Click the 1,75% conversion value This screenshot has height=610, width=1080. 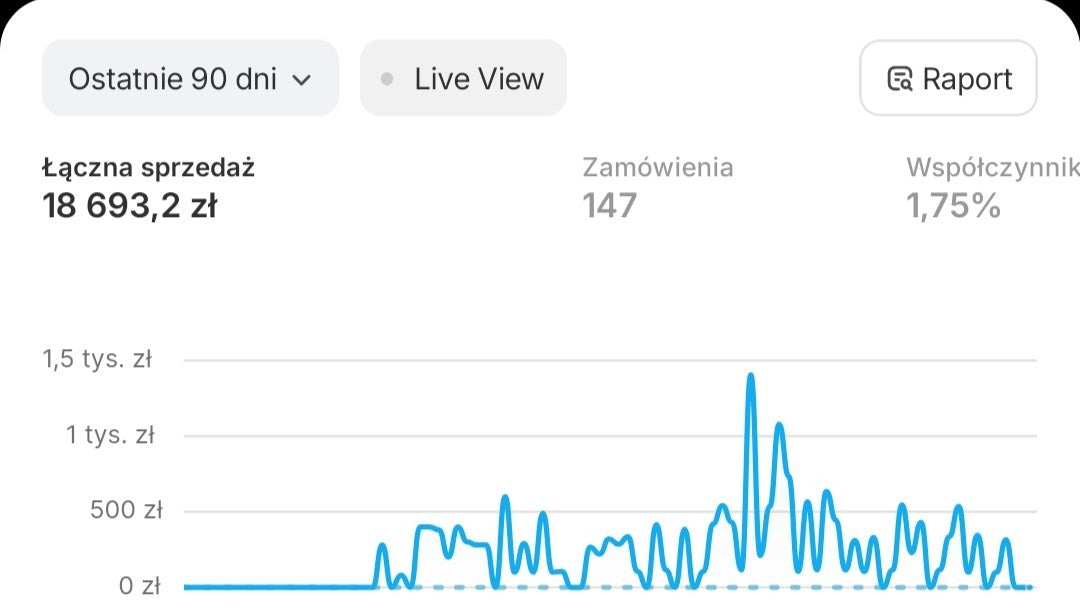coord(953,206)
